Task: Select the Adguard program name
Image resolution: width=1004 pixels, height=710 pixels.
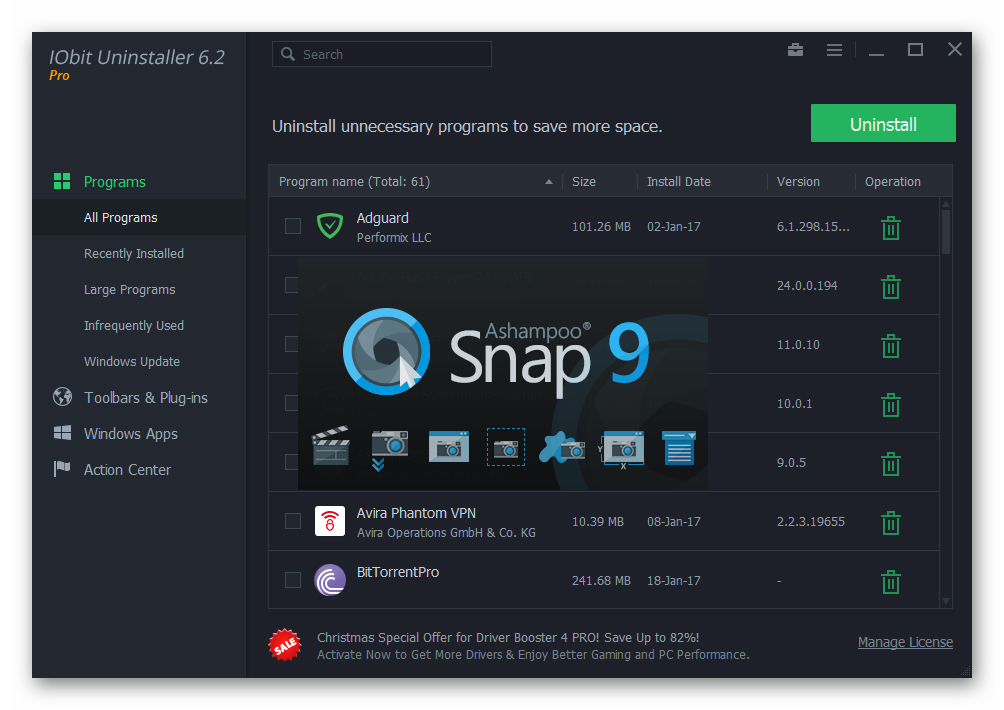Action: [x=382, y=218]
